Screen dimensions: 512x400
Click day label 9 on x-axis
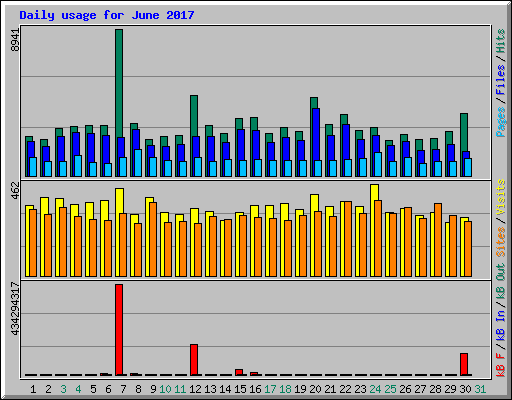pyautogui.click(x=153, y=389)
